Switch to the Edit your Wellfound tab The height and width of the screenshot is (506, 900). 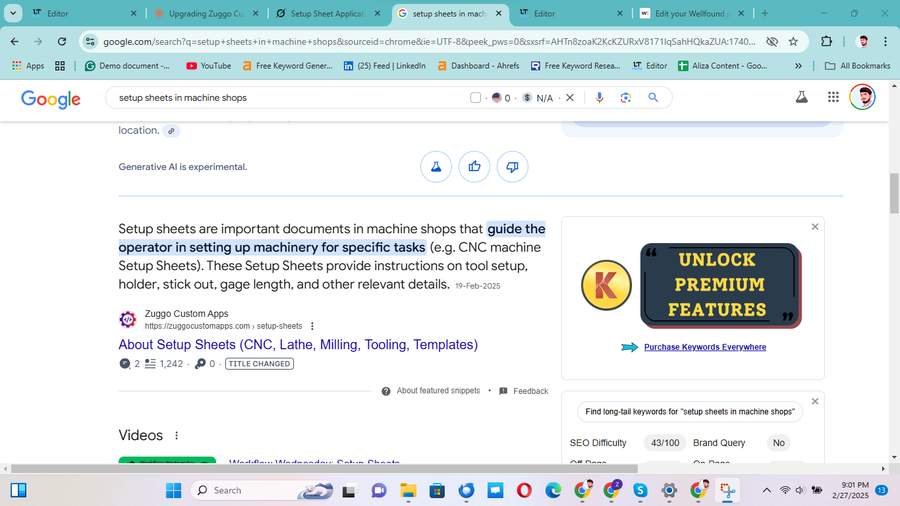click(692, 13)
